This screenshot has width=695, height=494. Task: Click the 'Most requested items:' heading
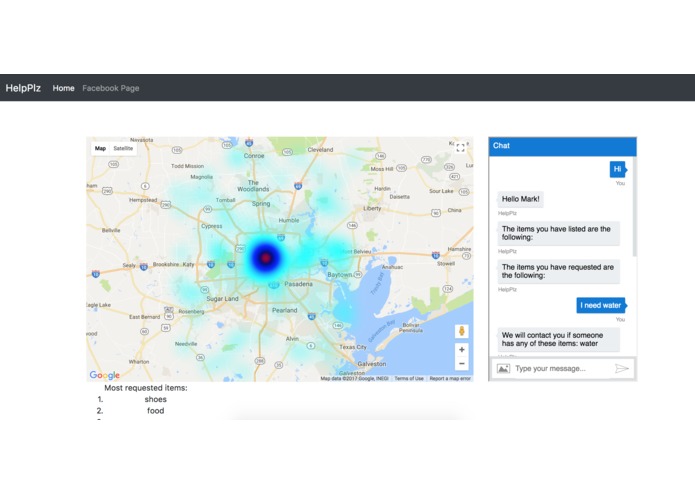tap(146, 388)
